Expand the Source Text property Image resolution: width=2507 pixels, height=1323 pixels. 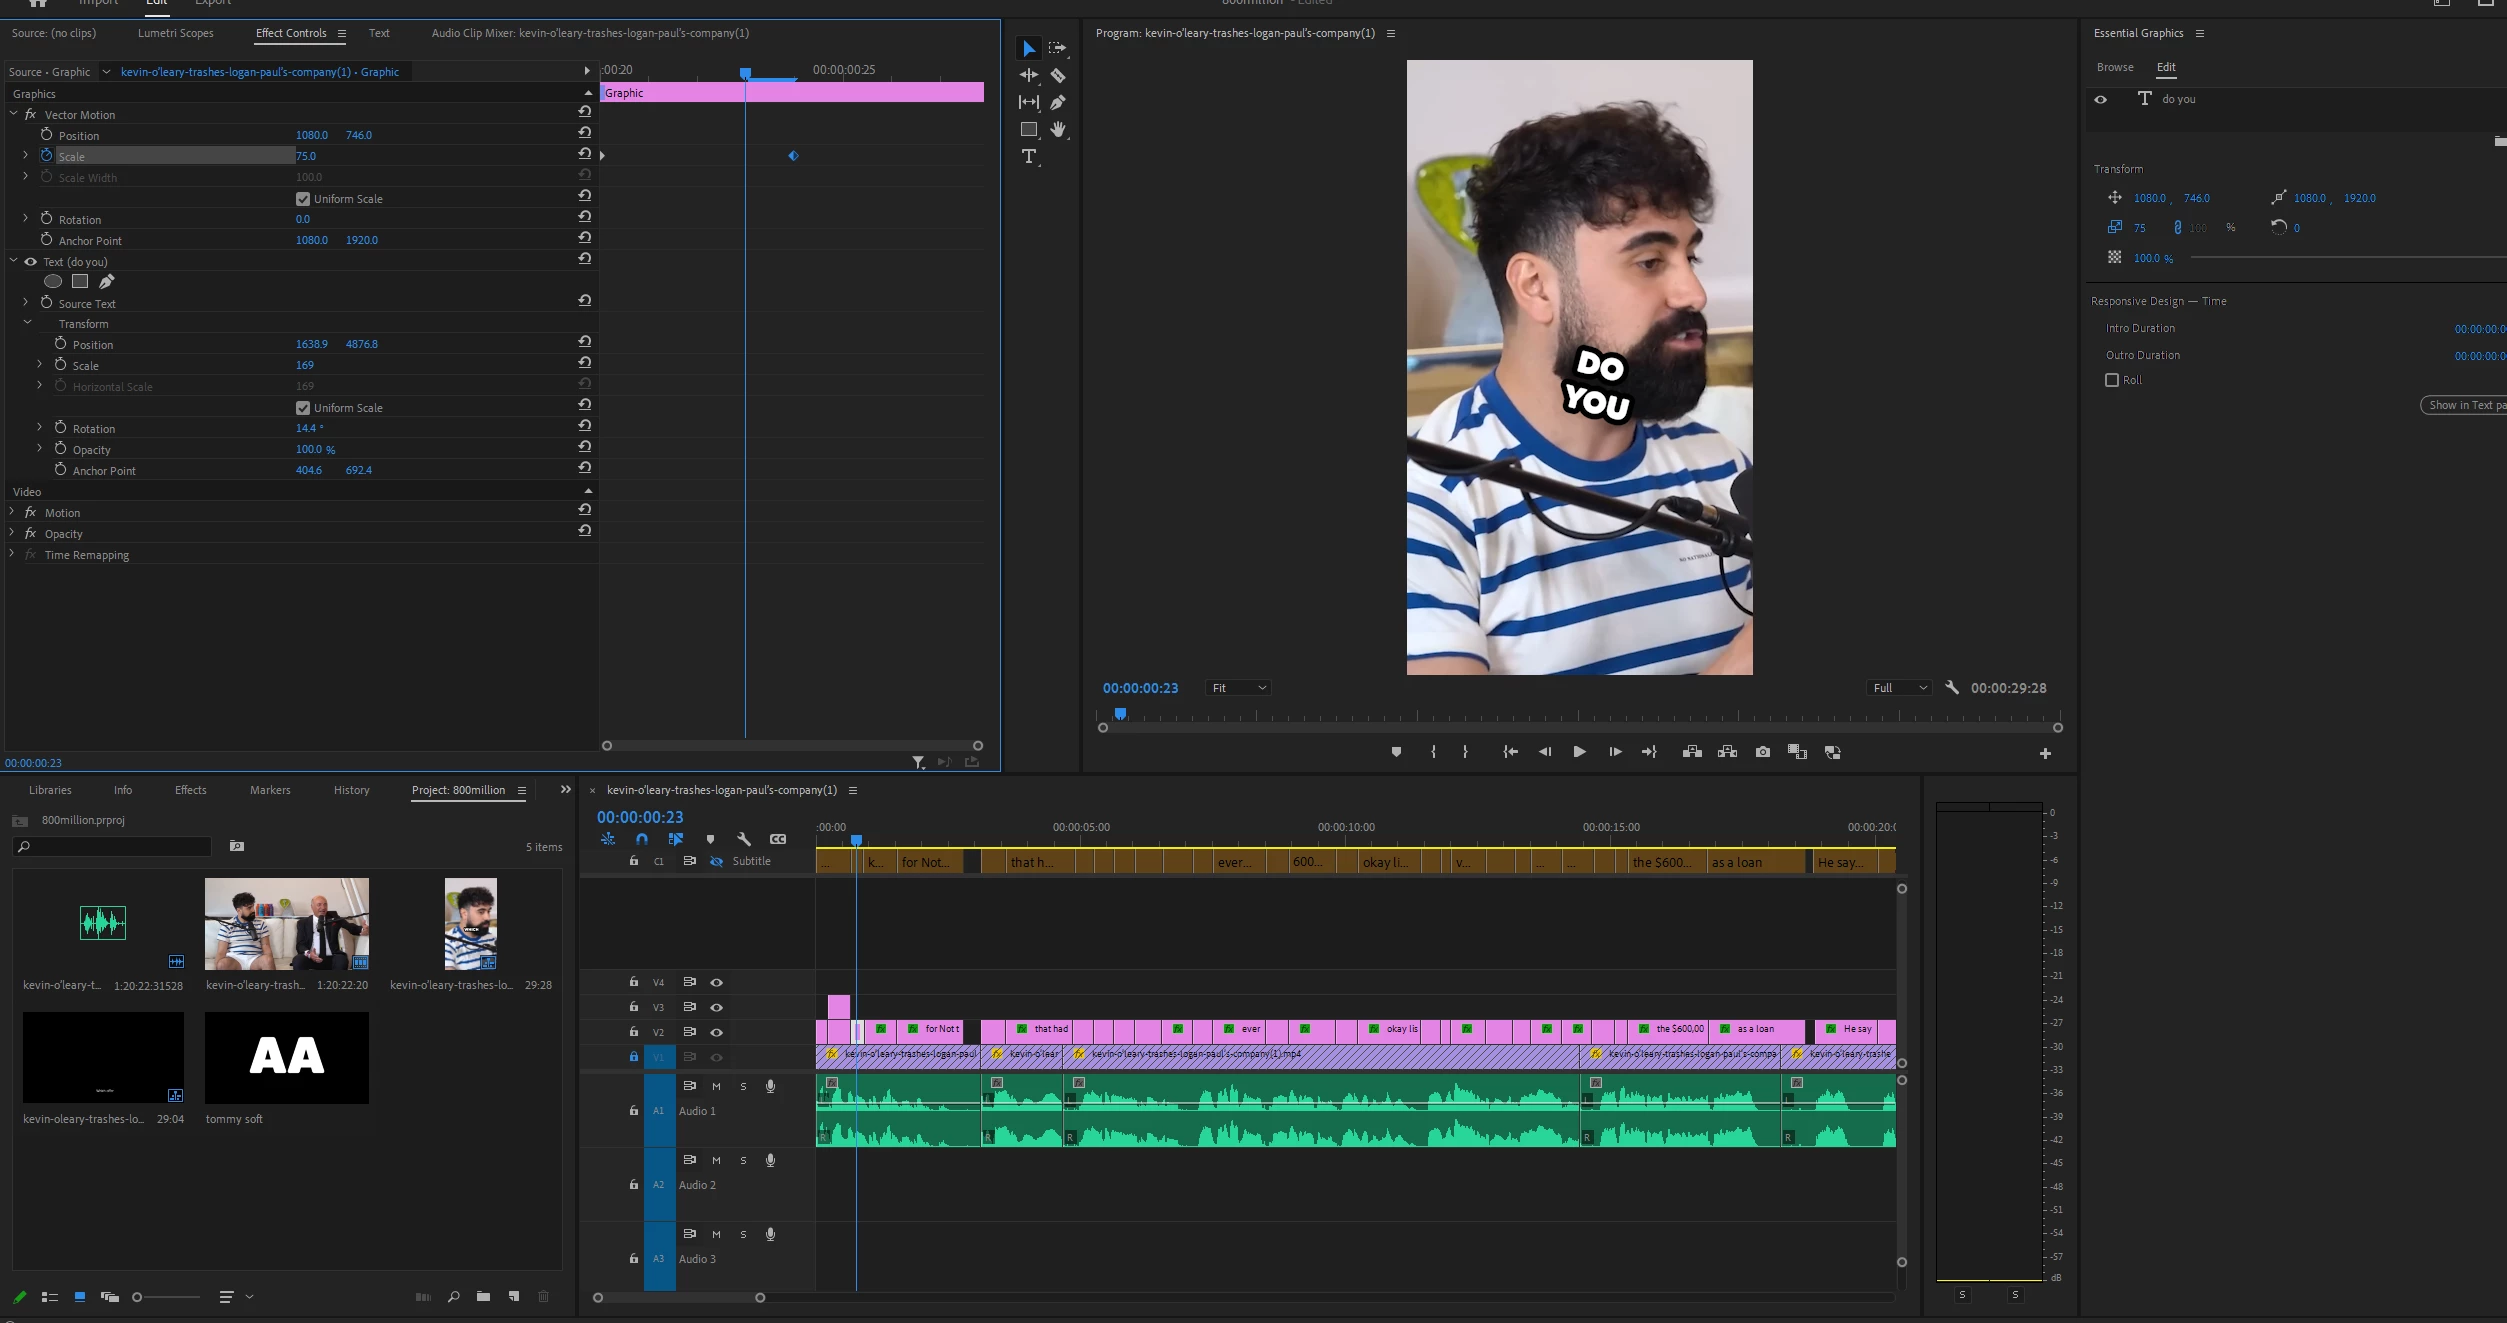pyautogui.click(x=26, y=302)
